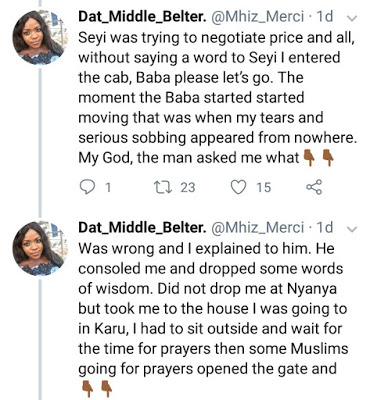Open first tweet text about negotiating price
The width and height of the screenshot is (370, 400).
(217, 98)
